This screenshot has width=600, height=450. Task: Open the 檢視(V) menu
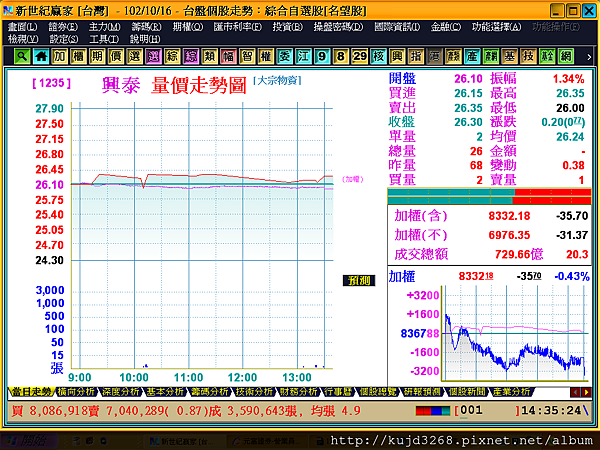23,39
